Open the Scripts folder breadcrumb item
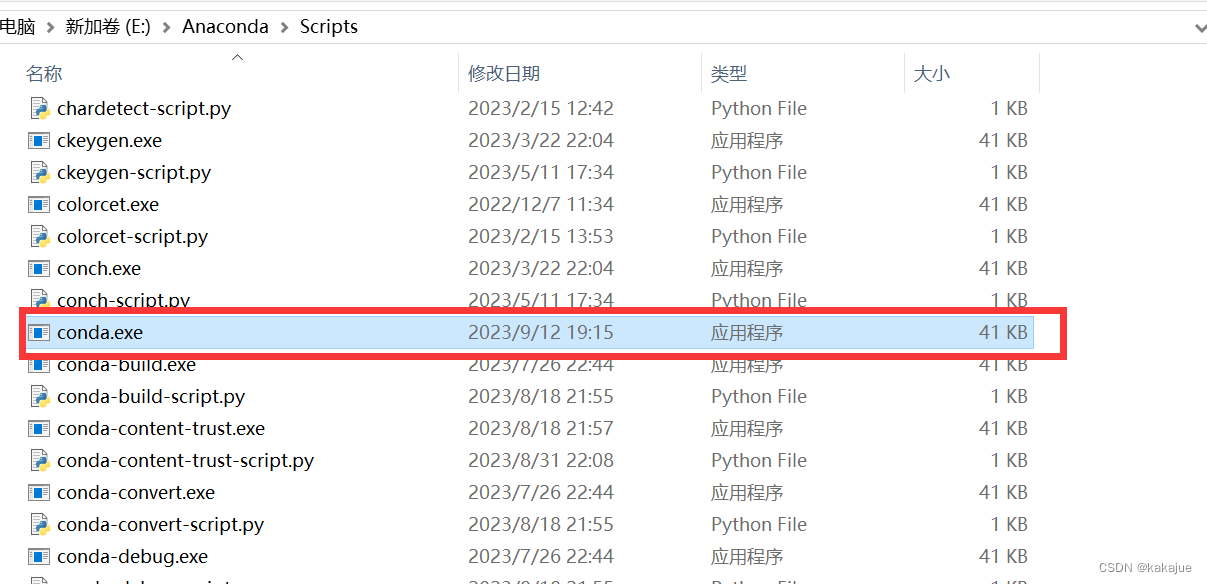1207x584 pixels. [328, 26]
